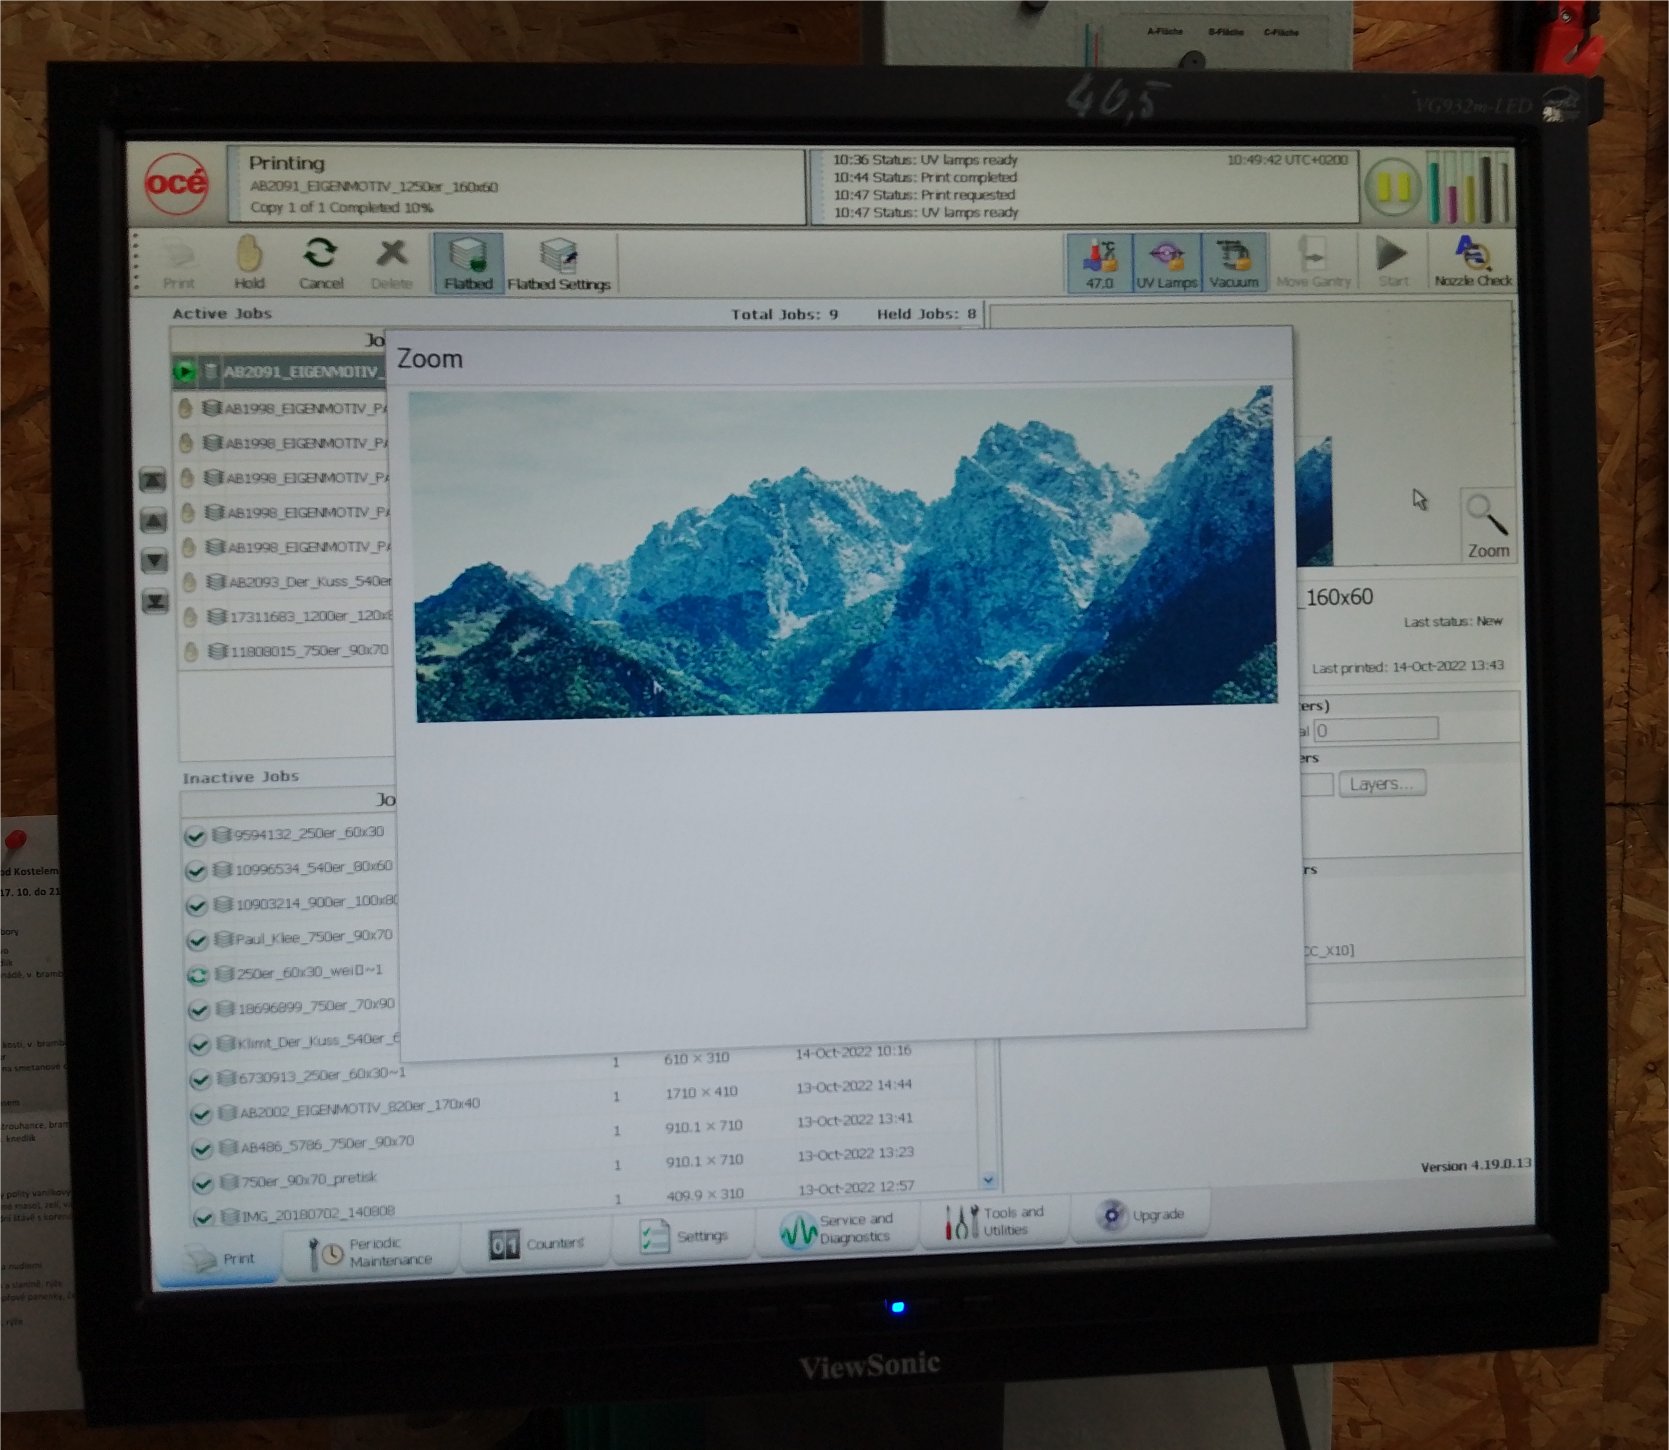
Task: Select inactive job 18696899_750er_70x90
Action: click(293, 1007)
